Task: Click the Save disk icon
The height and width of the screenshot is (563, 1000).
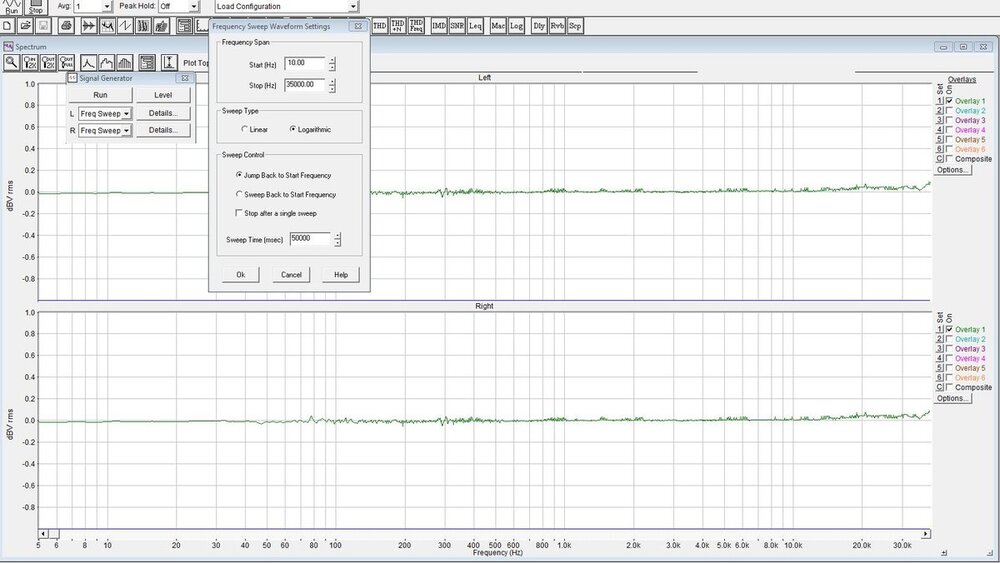Action: (43, 26)
